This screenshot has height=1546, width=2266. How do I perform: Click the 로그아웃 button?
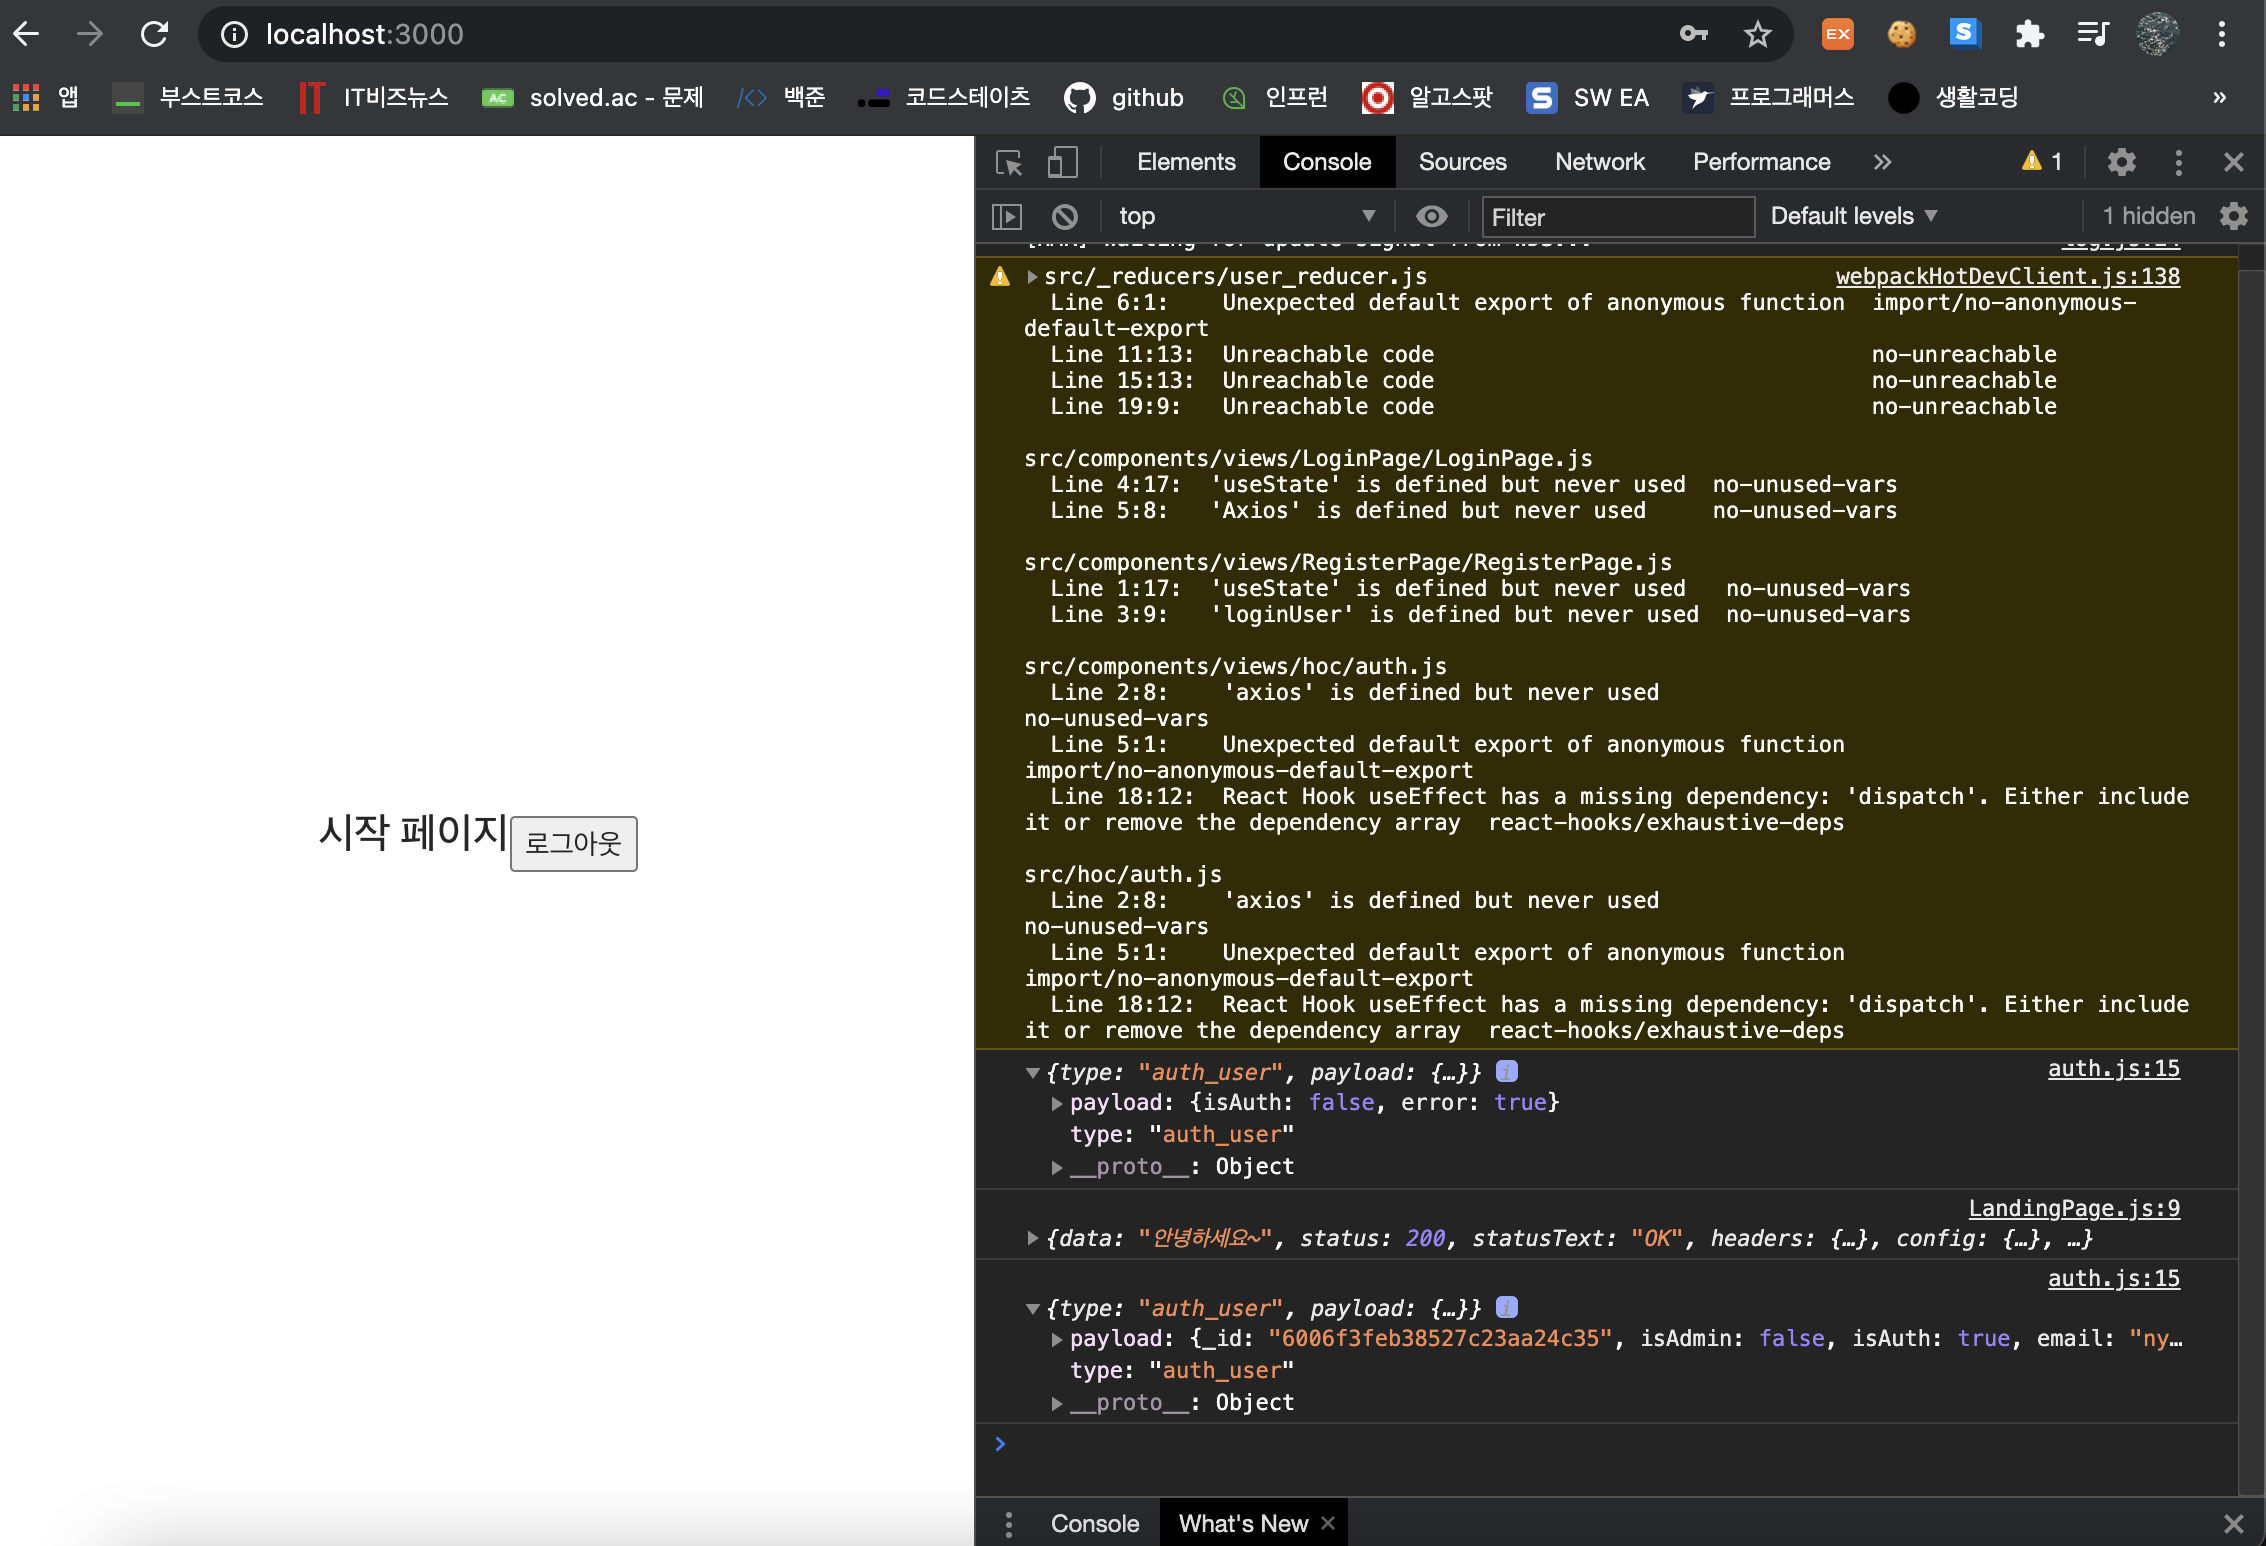(x=574, y=843)
